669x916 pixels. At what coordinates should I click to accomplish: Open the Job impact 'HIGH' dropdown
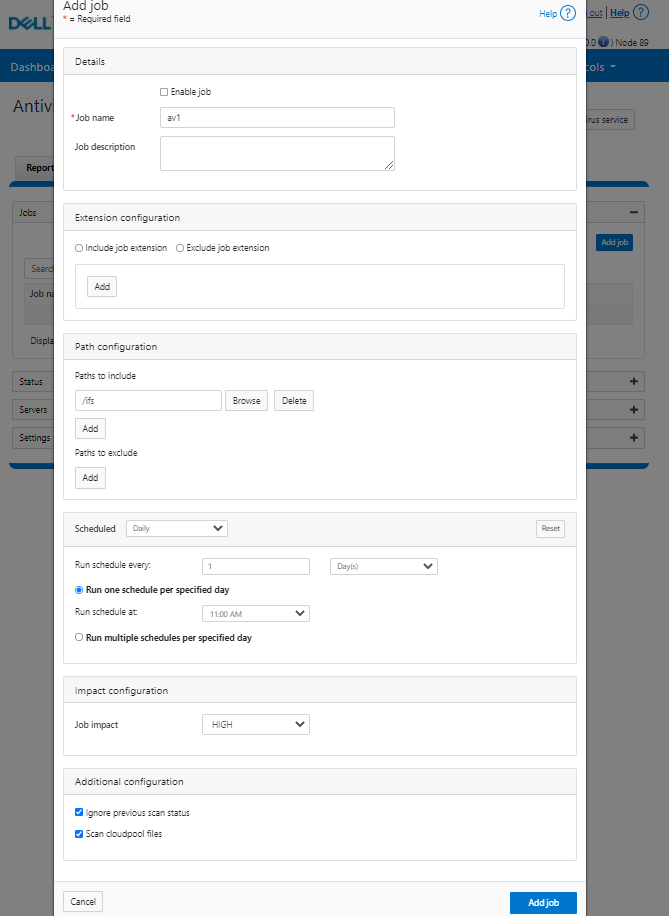[256, 724]
